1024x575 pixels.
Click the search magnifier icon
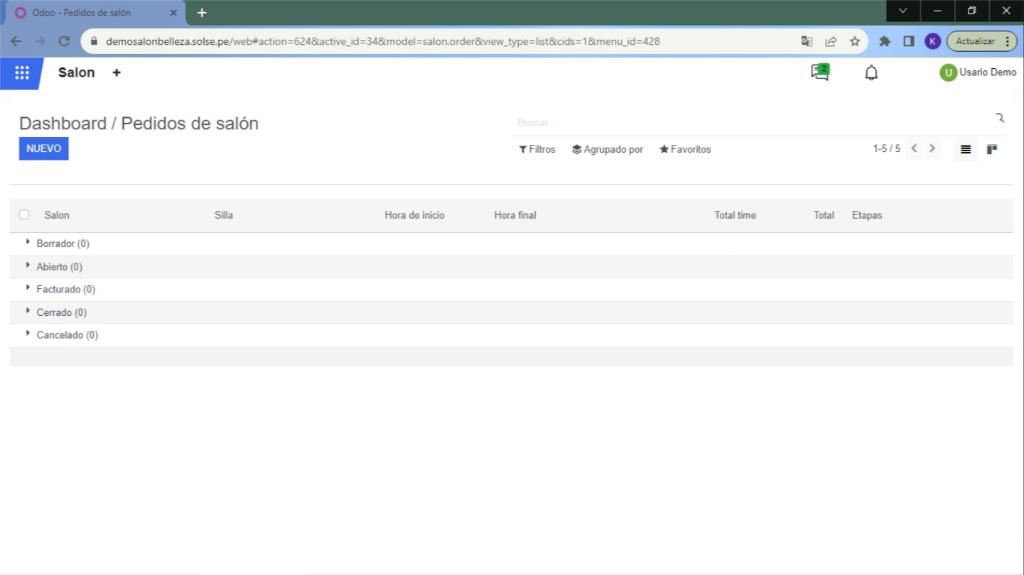999,119
